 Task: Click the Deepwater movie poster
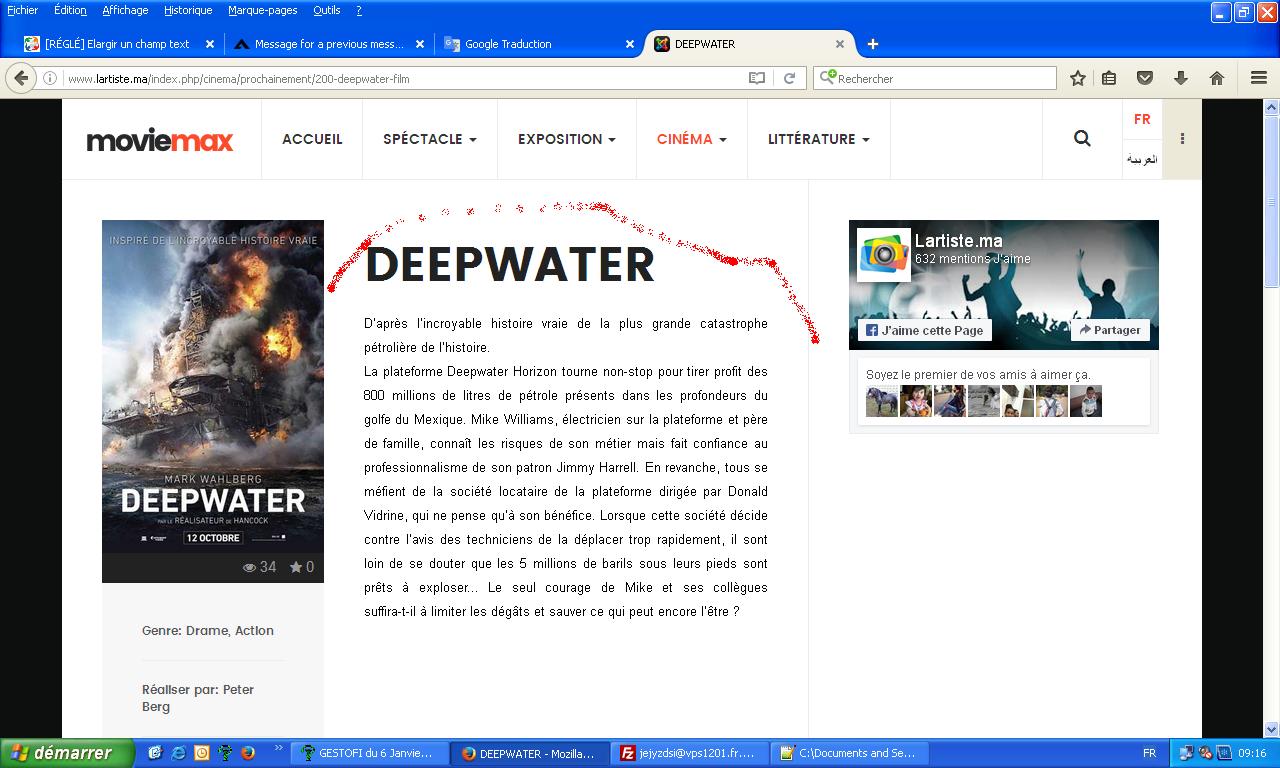pyautogui.click(x=213, y=386)
